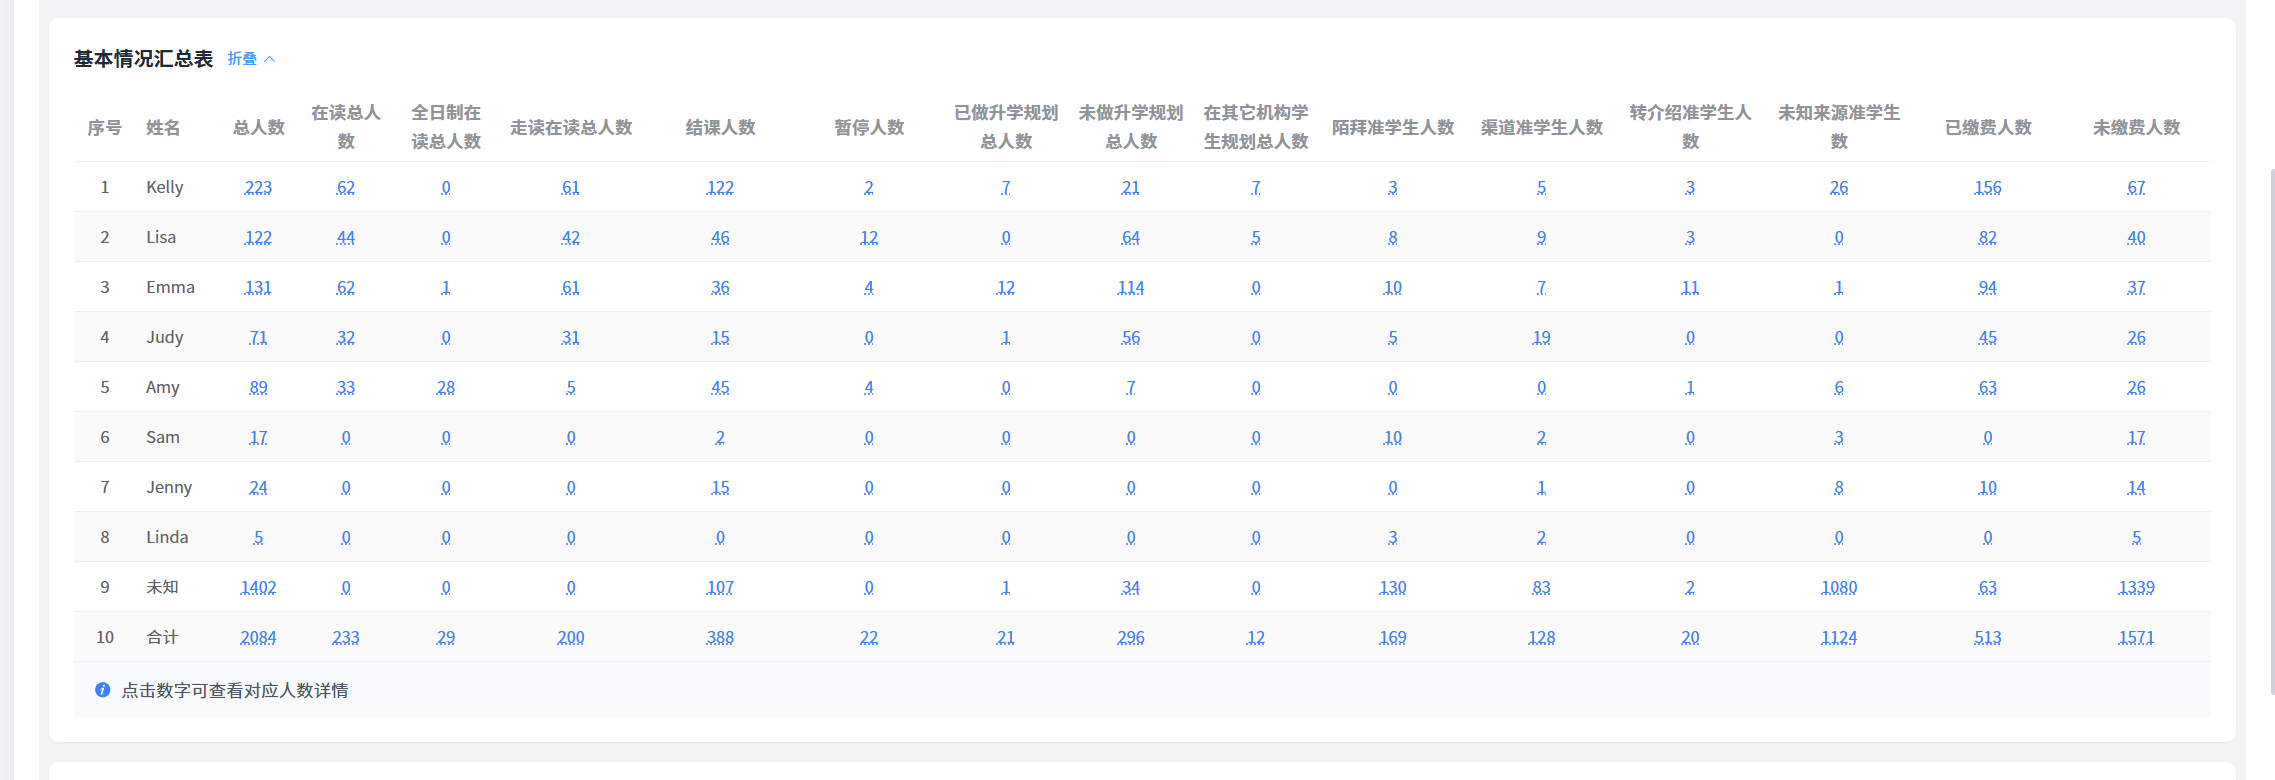The image size is (2275, 780).
Task: Open Kelly's 总人数 value 223
Action: (258, 187)
